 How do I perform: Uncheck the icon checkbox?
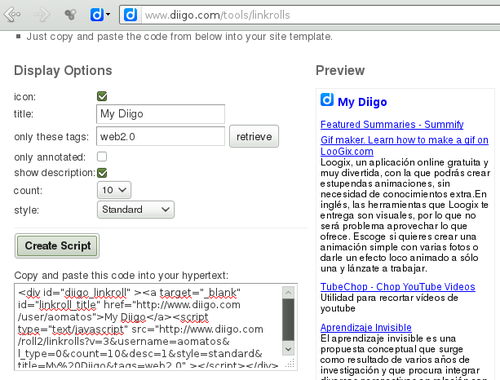click(x=102, y=96)
